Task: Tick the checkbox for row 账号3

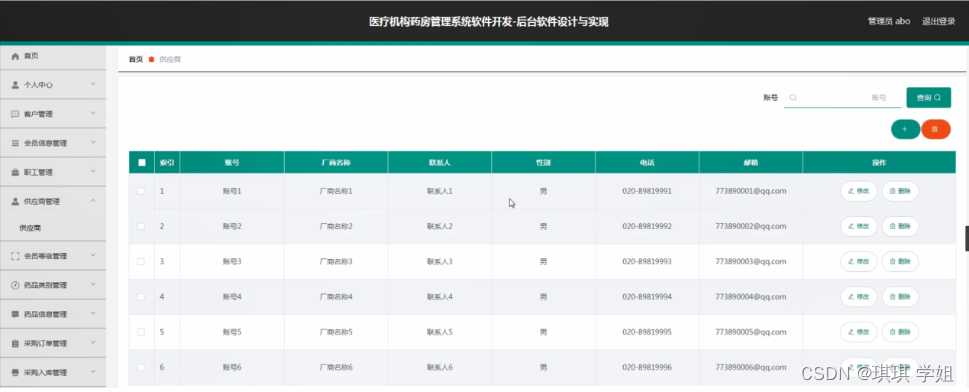Action: click(141, 262)
